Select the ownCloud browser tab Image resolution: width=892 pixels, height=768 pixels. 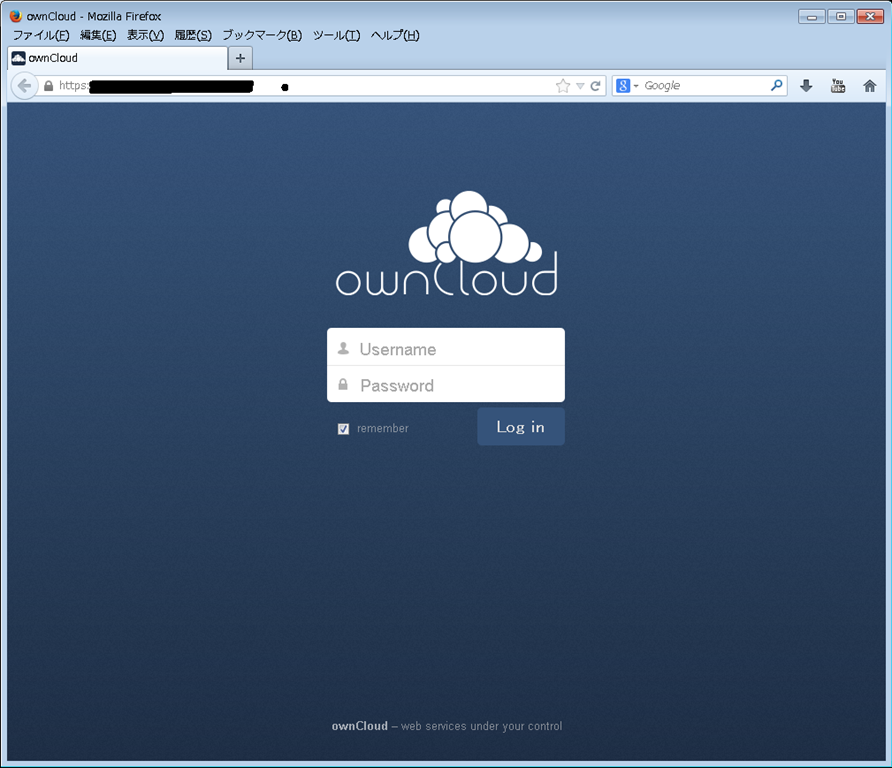point(117,58)
